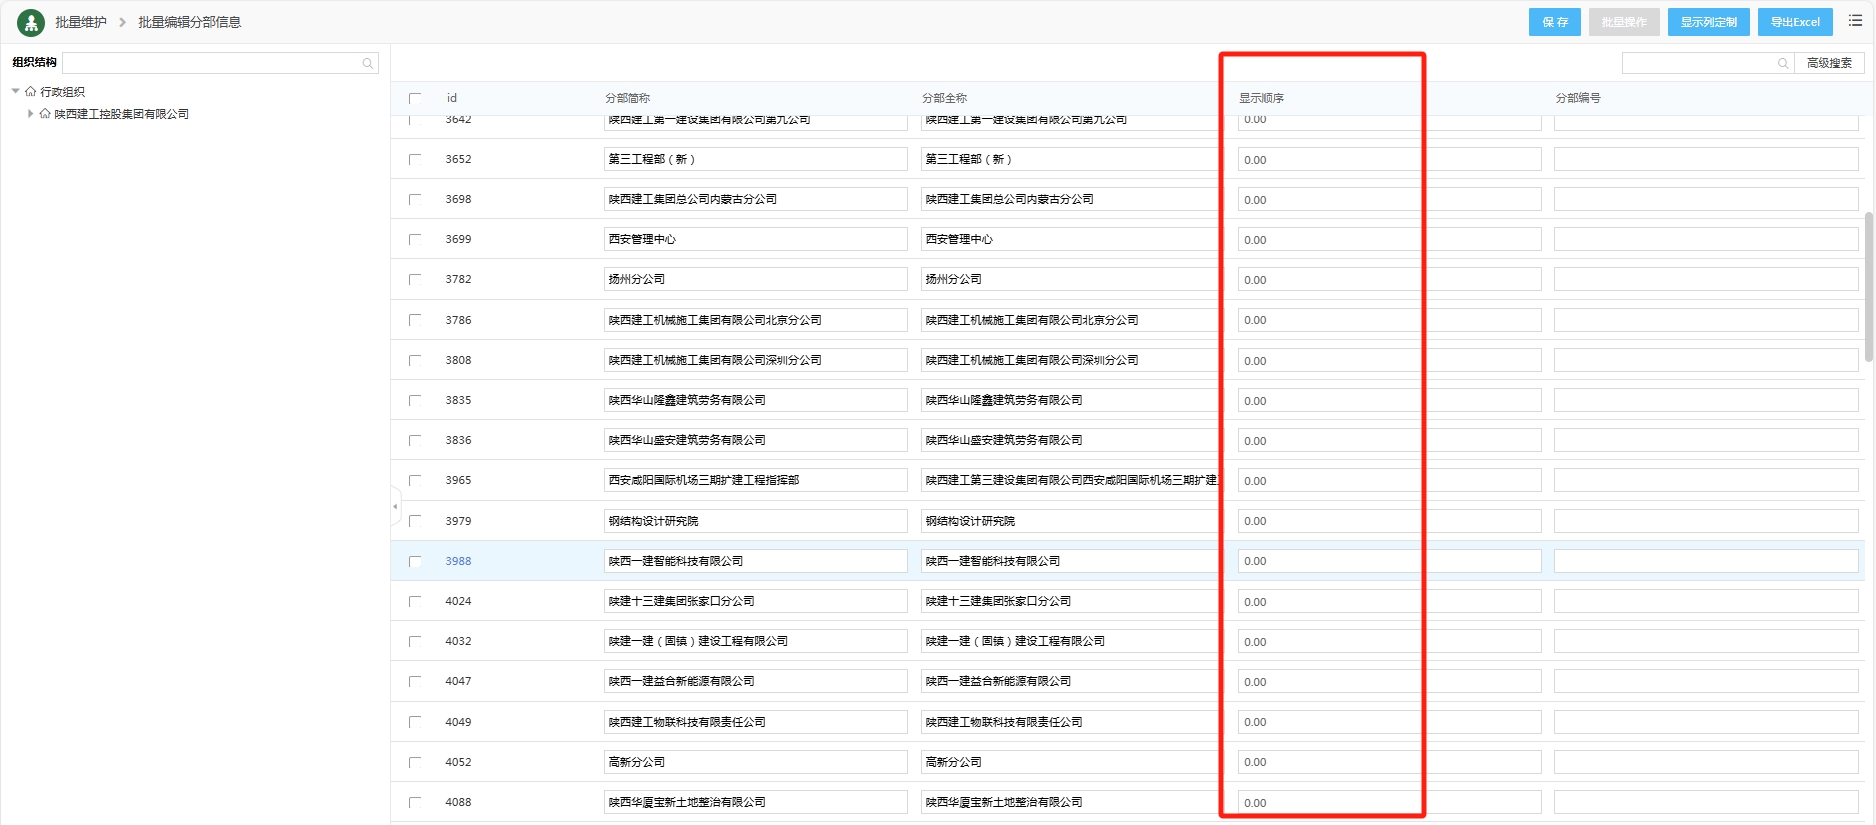Open the list menu icon at top right
This screenshot has width=1876, height=825.
(1855, 21)
